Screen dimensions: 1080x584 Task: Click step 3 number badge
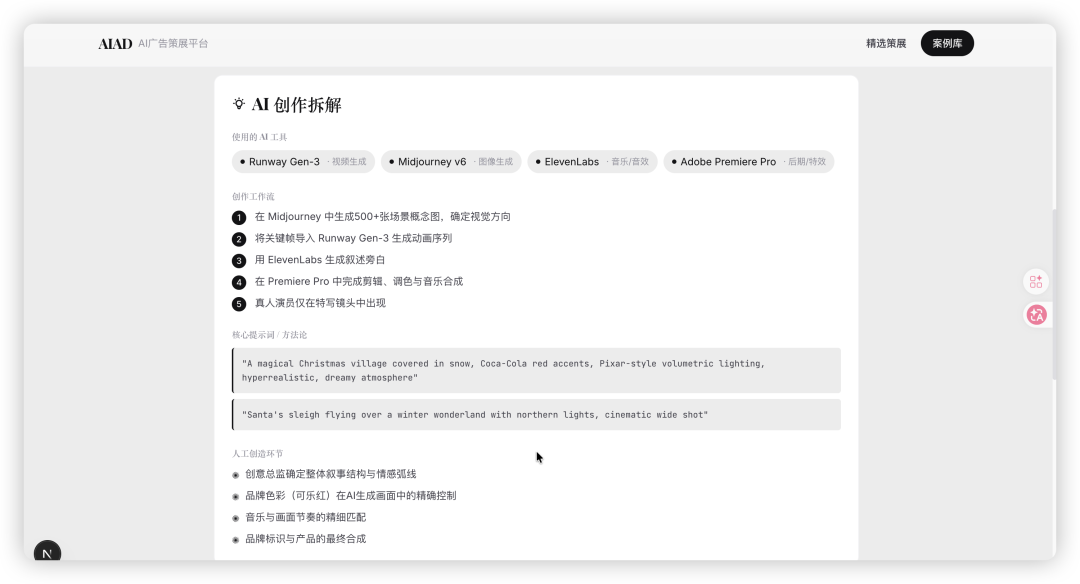pos(239,261)
